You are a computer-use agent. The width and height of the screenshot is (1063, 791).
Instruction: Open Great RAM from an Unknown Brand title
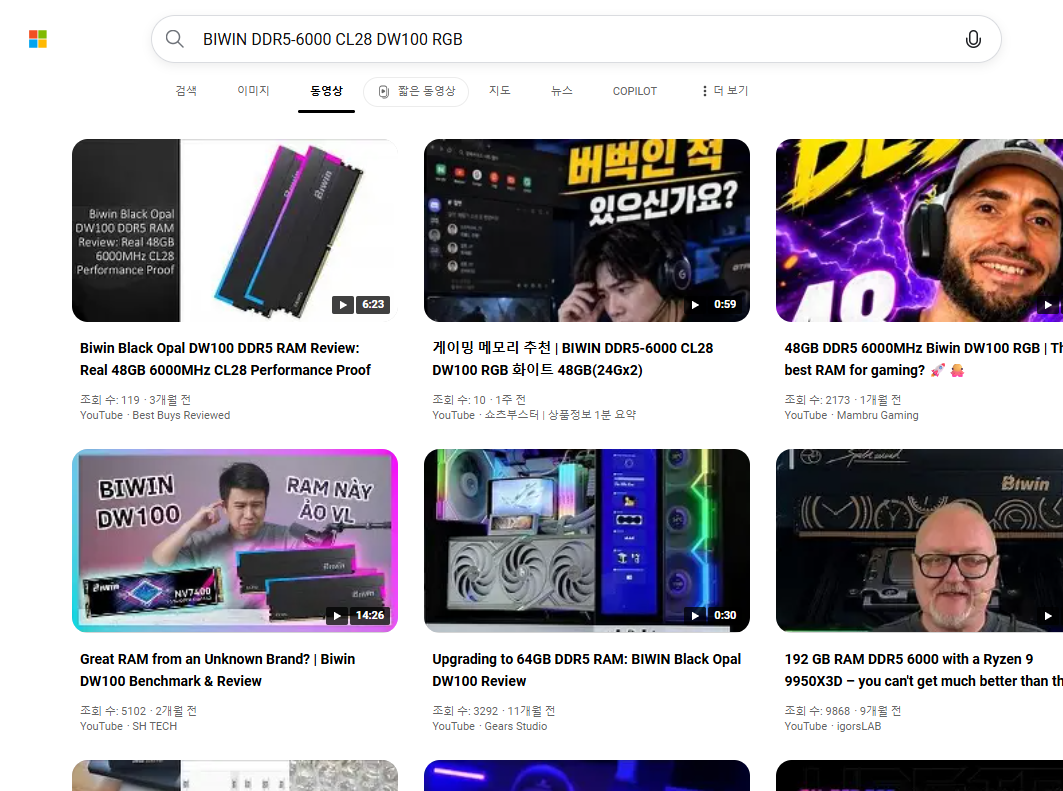pyautogui.click(x=218, y=670)
